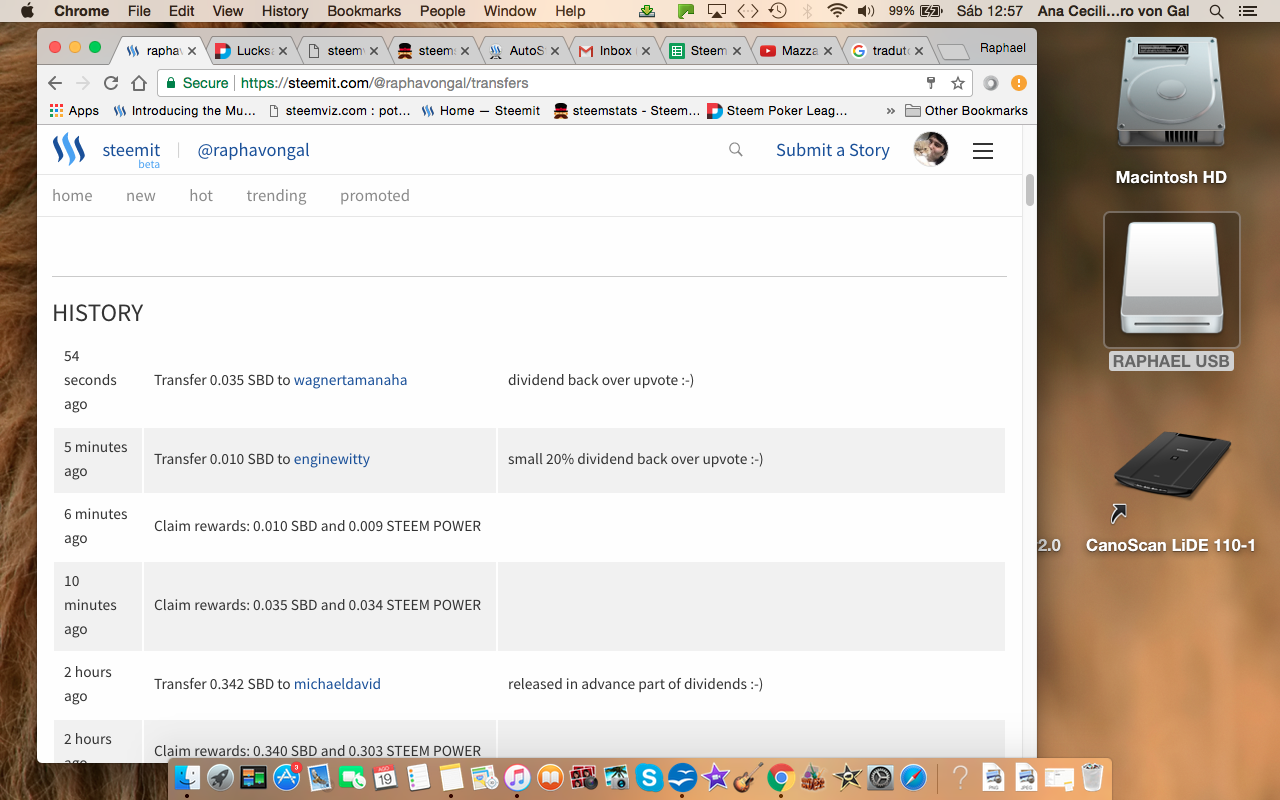Open iBooks in the Dock
Image resolution: width=1280 pixels, height=800 pixels.
(x=550, y=777)
